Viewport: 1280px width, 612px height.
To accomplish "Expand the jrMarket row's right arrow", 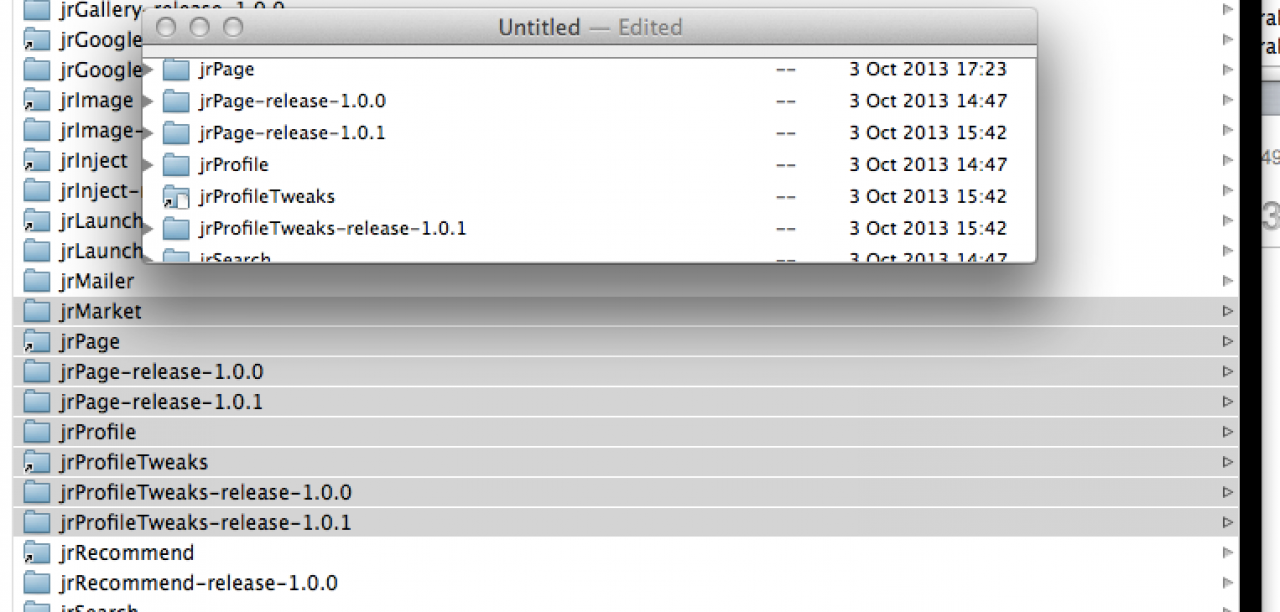I will (x=1228, y=311).
